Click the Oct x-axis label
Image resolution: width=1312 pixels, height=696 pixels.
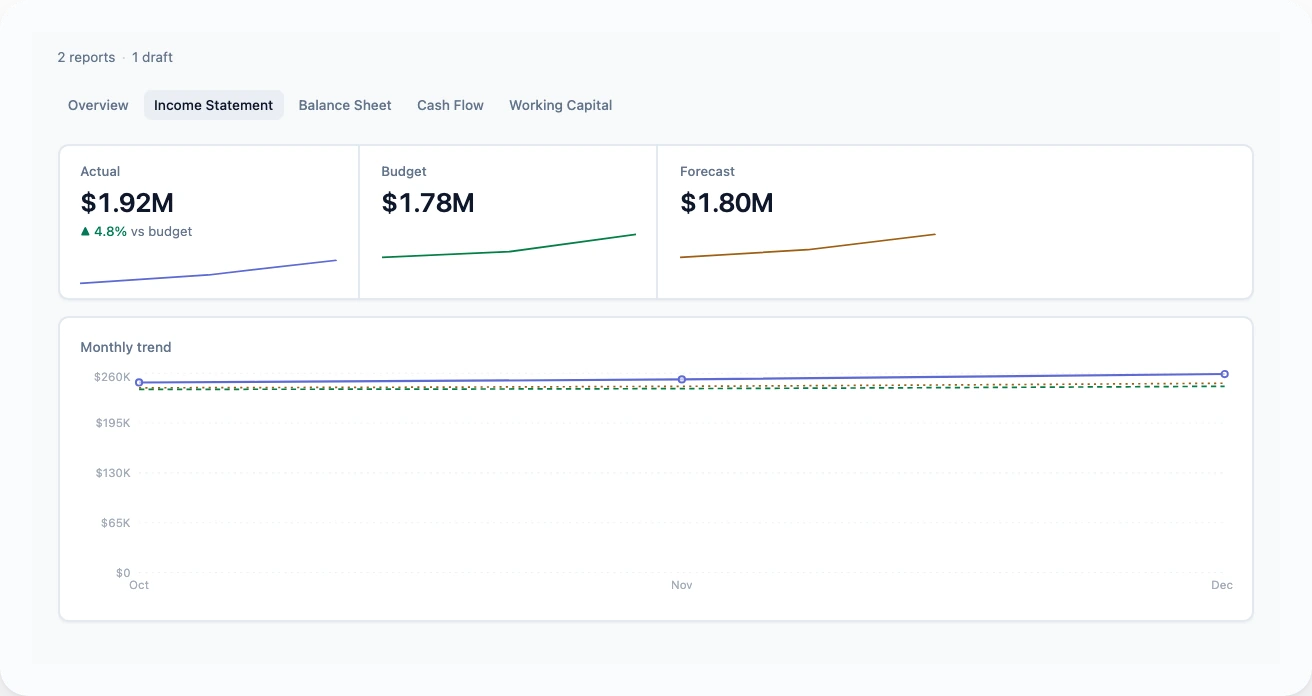[x=139, y=585]
